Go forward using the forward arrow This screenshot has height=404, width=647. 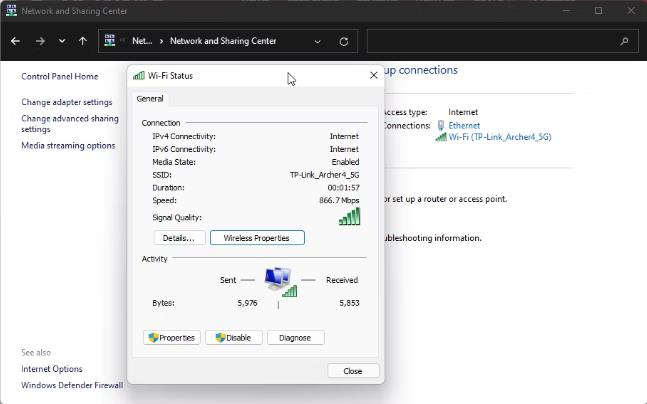tap(40, 41)
